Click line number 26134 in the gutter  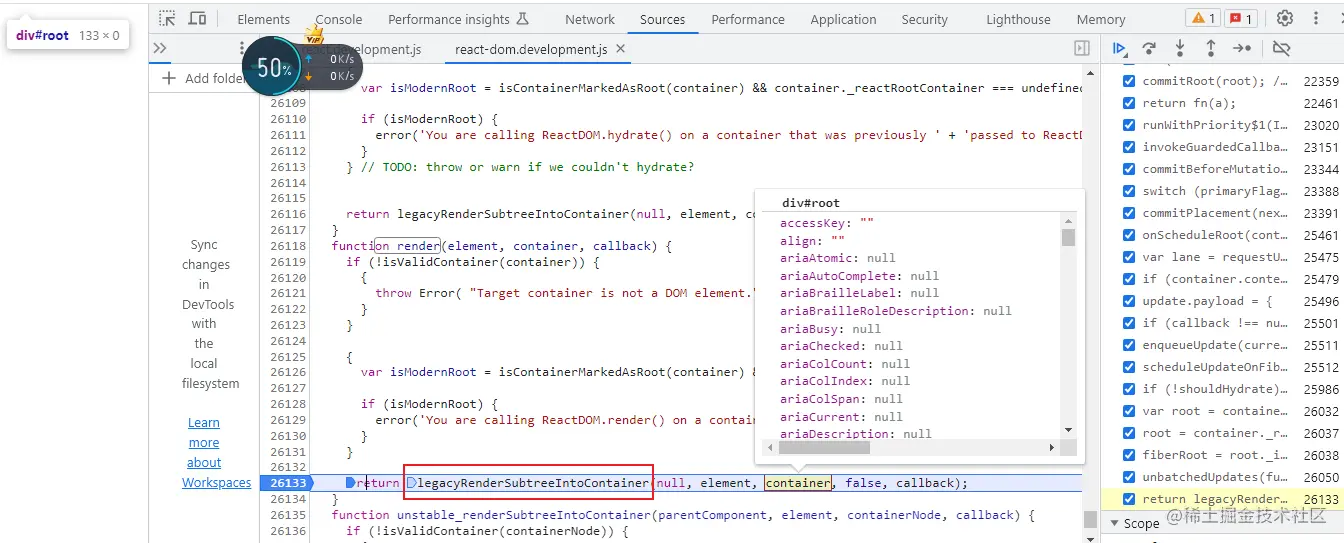[x=288, y=499]
